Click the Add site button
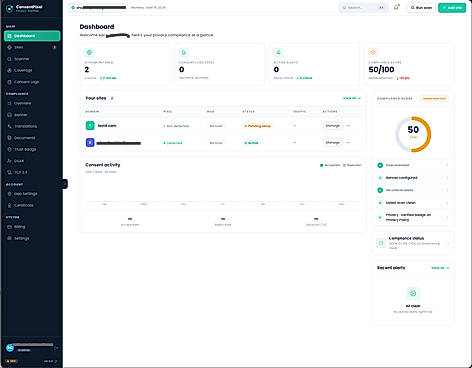The width and height of the screenshot is (472, 368). 452,8
